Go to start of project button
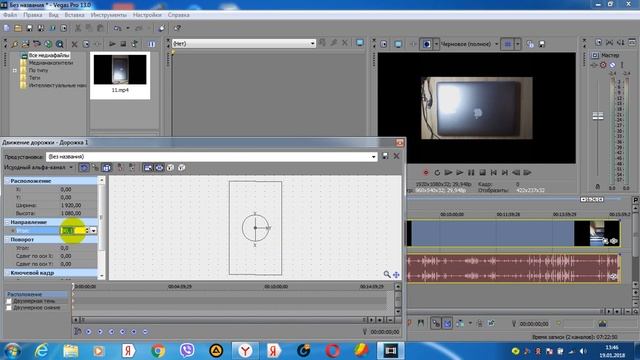Screen dimensions: 640x360 (x=493, y=173)
